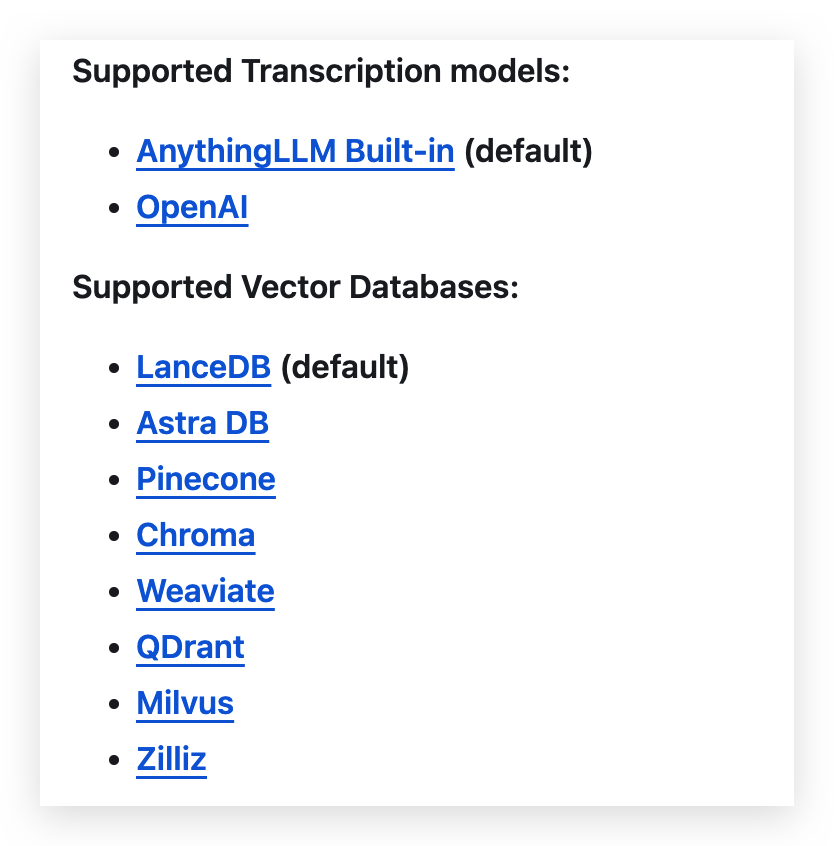Open the Chroma vector database link
The height and width of the screenshot is (846, 834).
(196, 536)
